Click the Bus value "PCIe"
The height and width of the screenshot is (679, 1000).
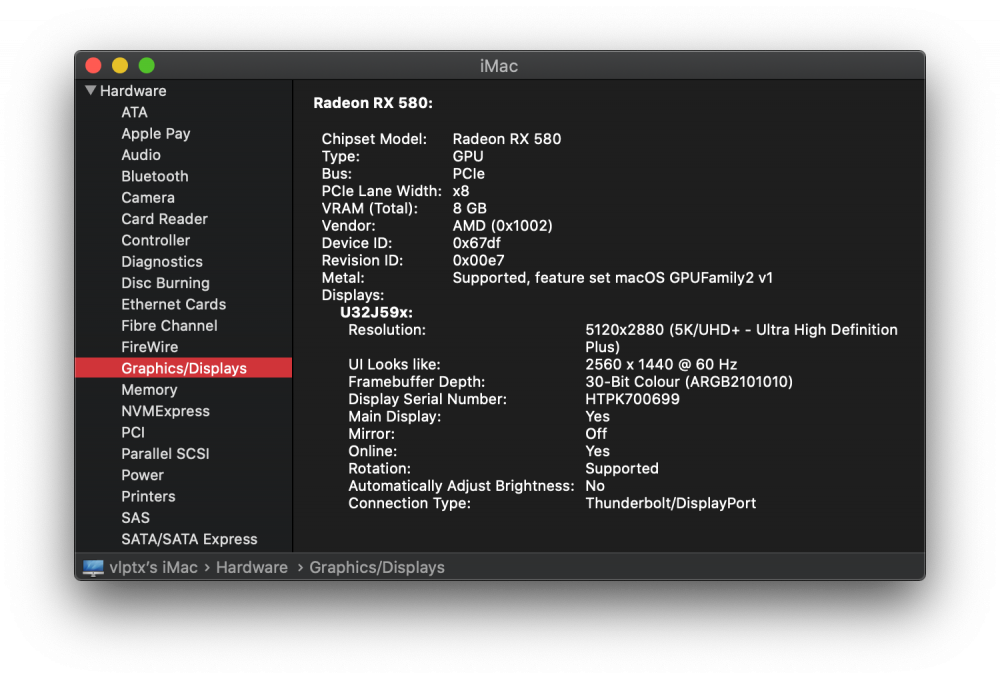pyautogui.click(x=469, y=173)
